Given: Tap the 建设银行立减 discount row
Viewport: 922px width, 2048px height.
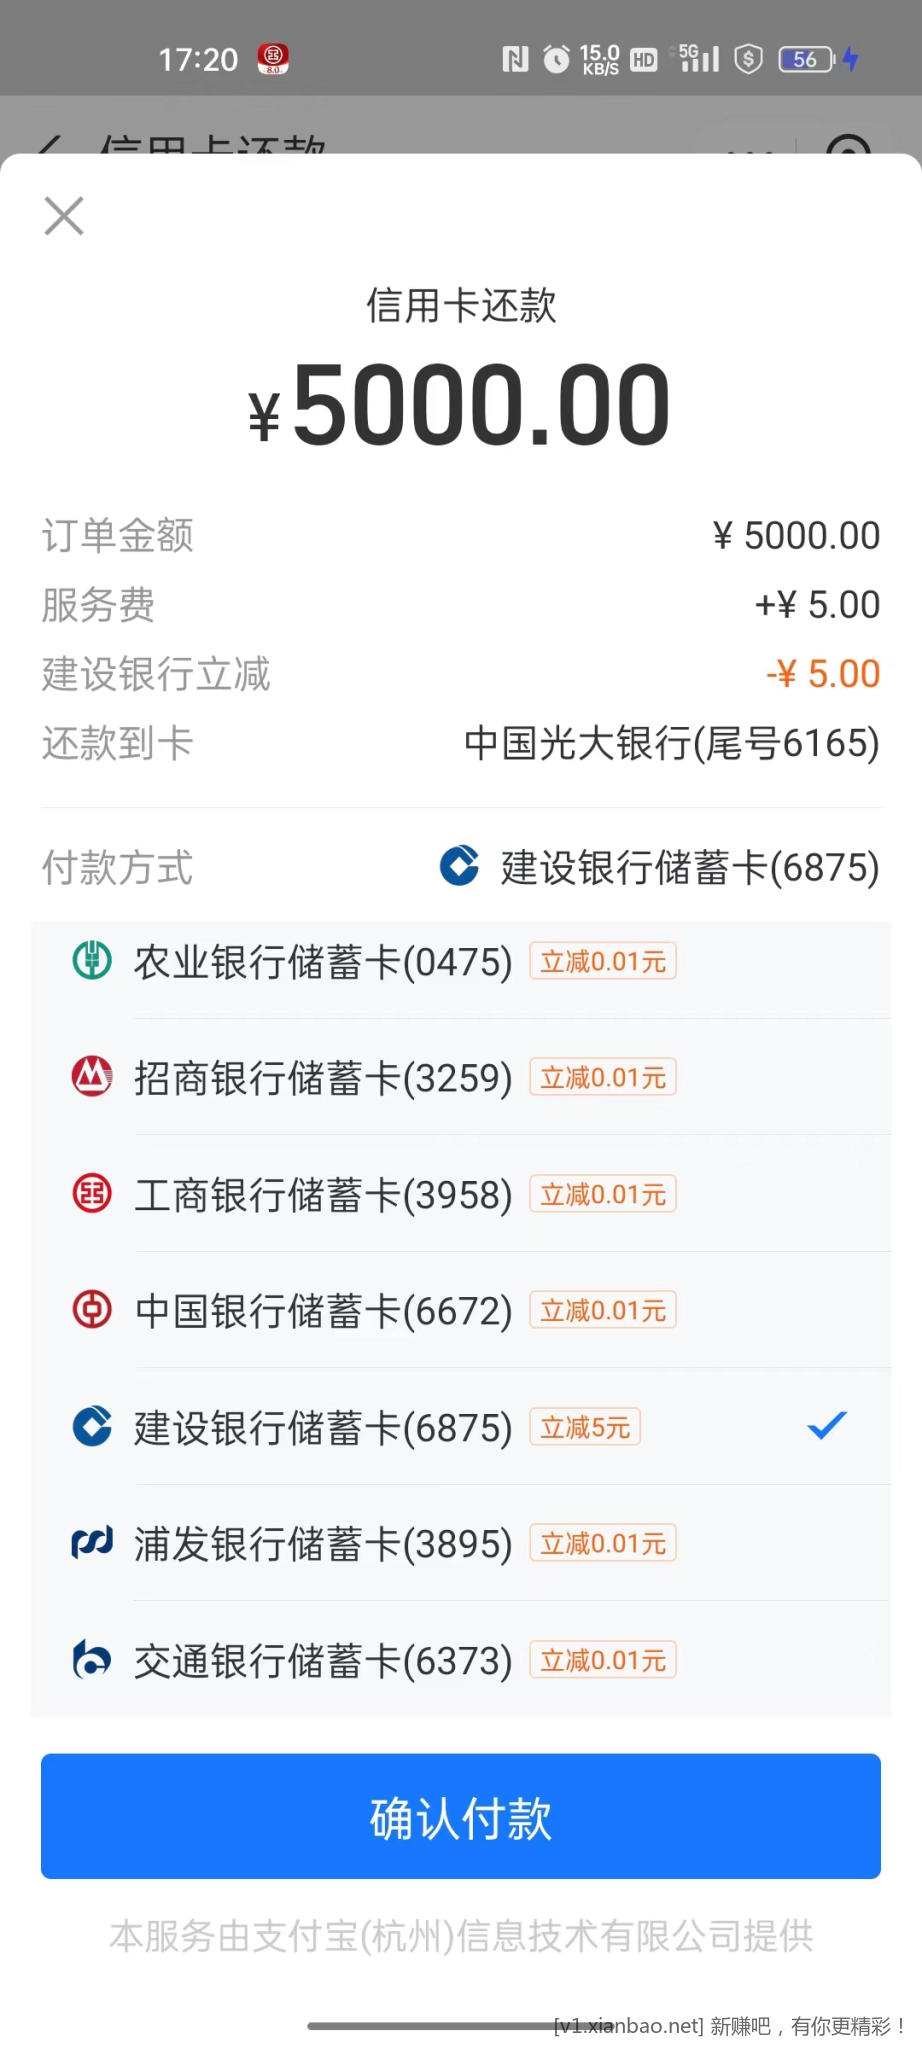Looking at the screenshot, I should click(460, 674).
